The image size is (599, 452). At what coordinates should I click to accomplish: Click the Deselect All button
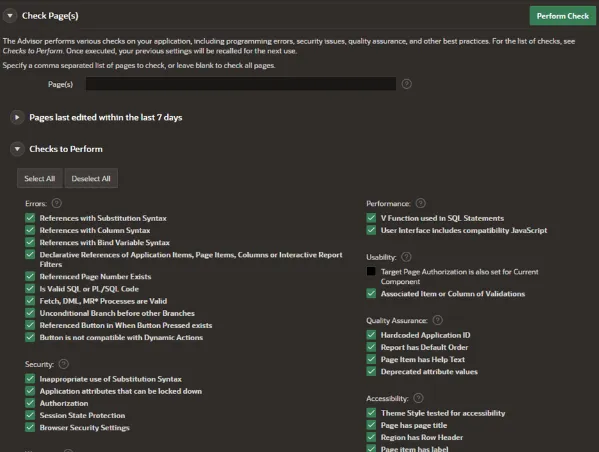(91, 178)
